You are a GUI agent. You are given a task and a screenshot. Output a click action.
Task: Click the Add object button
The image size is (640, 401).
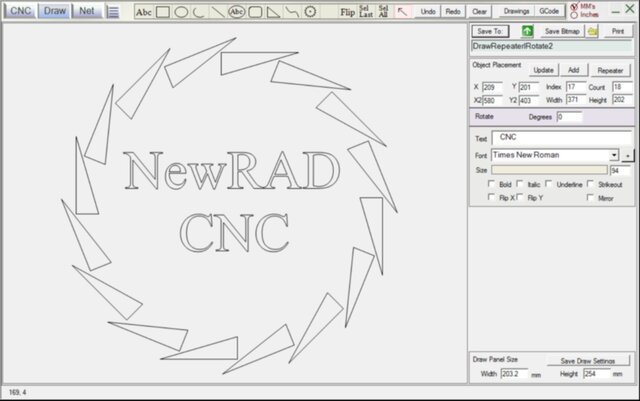coord(573,70)
